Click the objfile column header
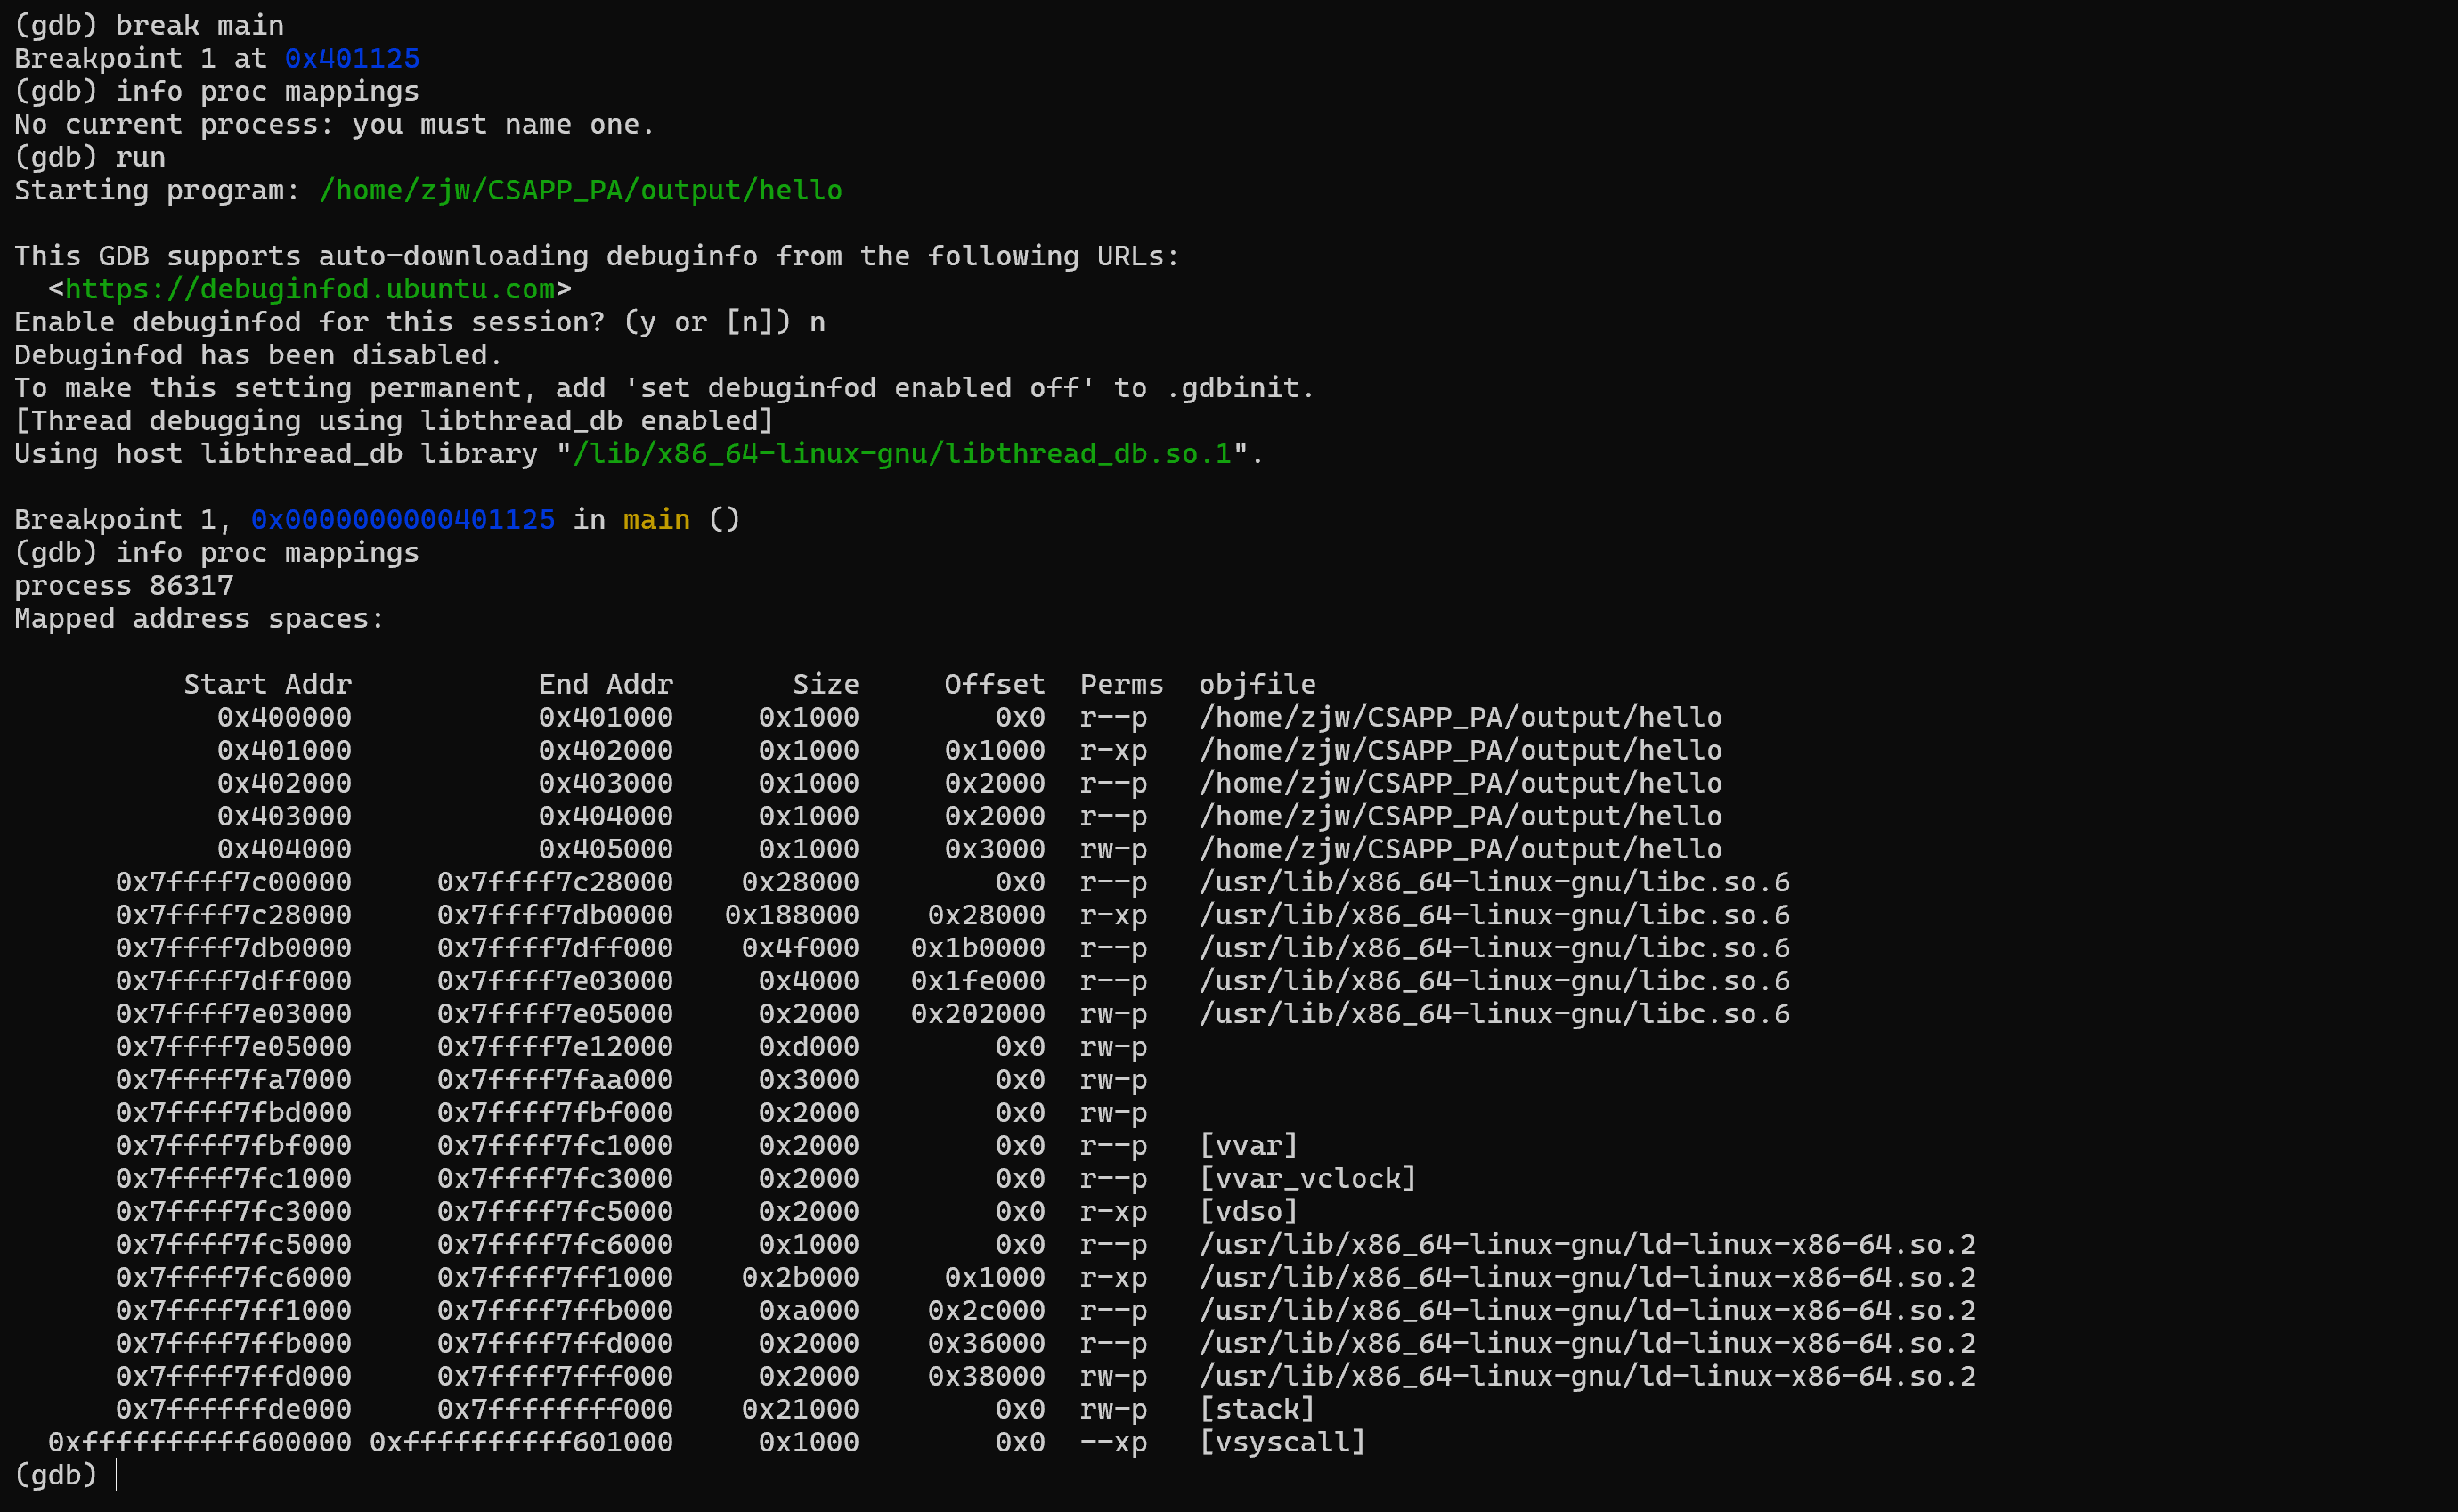 [x=1257, y=684]
